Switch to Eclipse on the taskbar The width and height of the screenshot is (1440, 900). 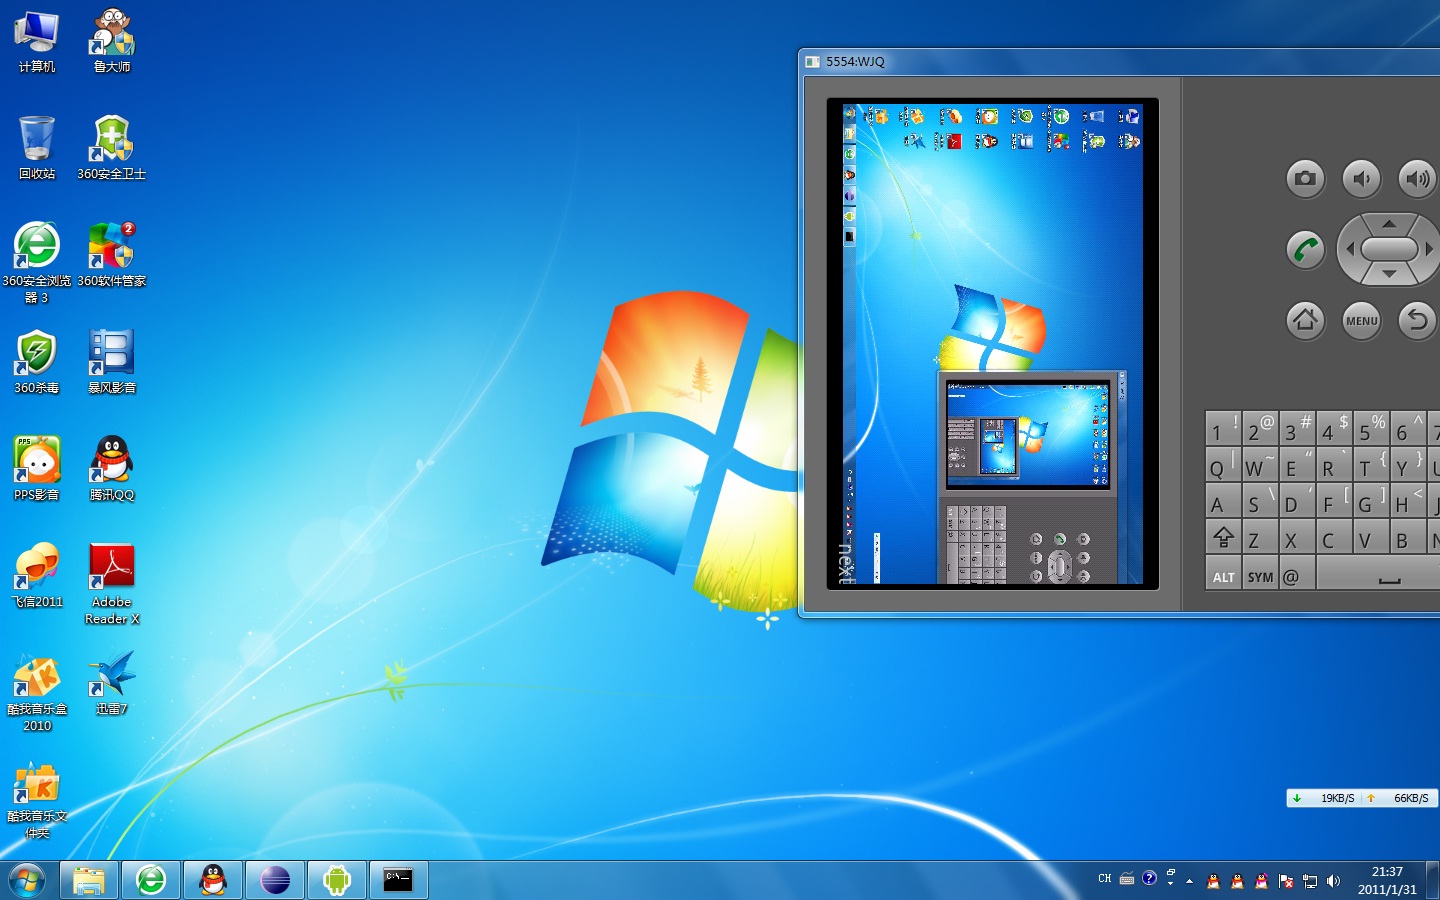[x=275, y=880]
